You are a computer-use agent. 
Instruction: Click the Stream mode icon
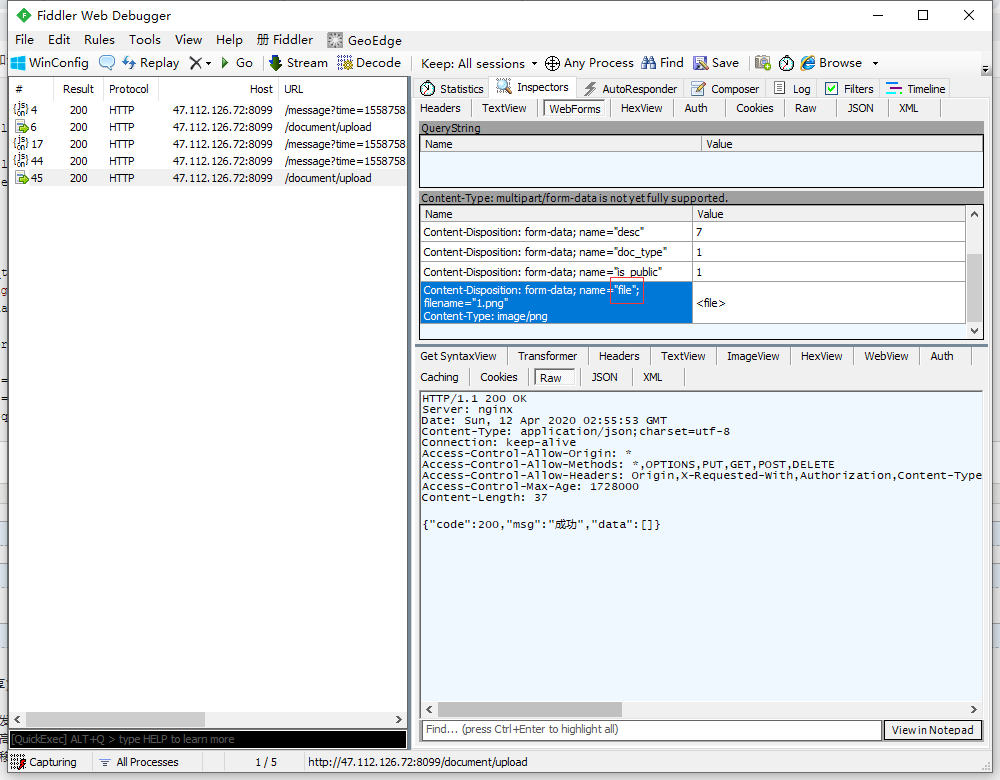(x=275, y=63)
